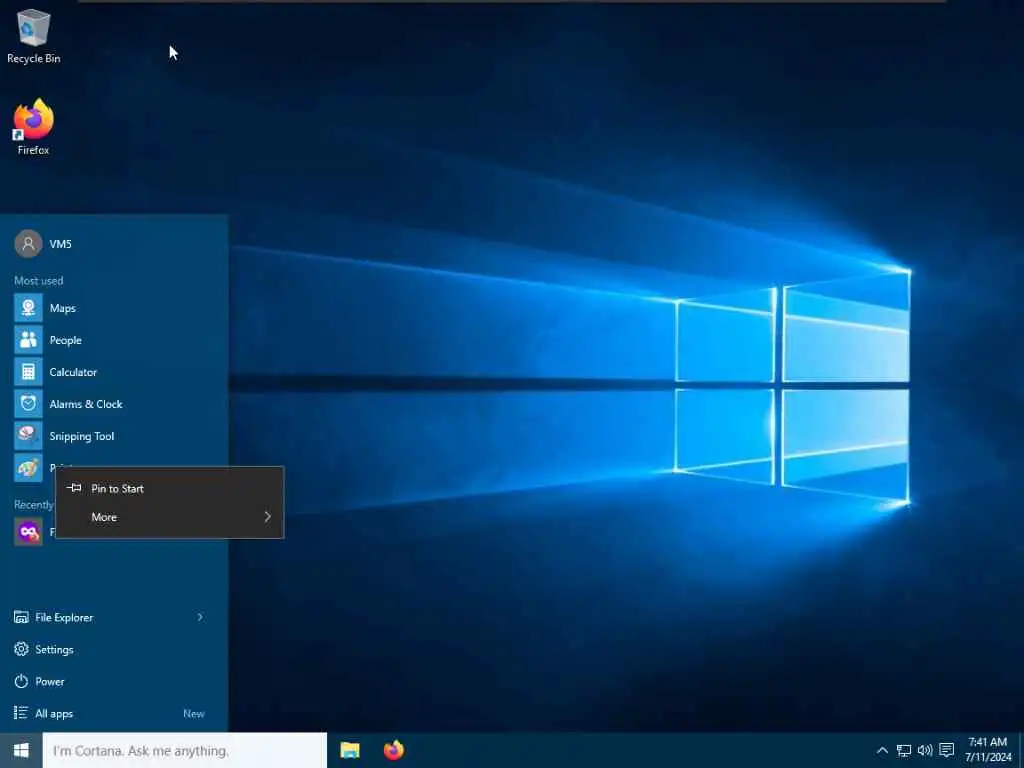Open Firefox from the taskbar
Viewport: 1024px width, 768px height.
click(393, 750)
